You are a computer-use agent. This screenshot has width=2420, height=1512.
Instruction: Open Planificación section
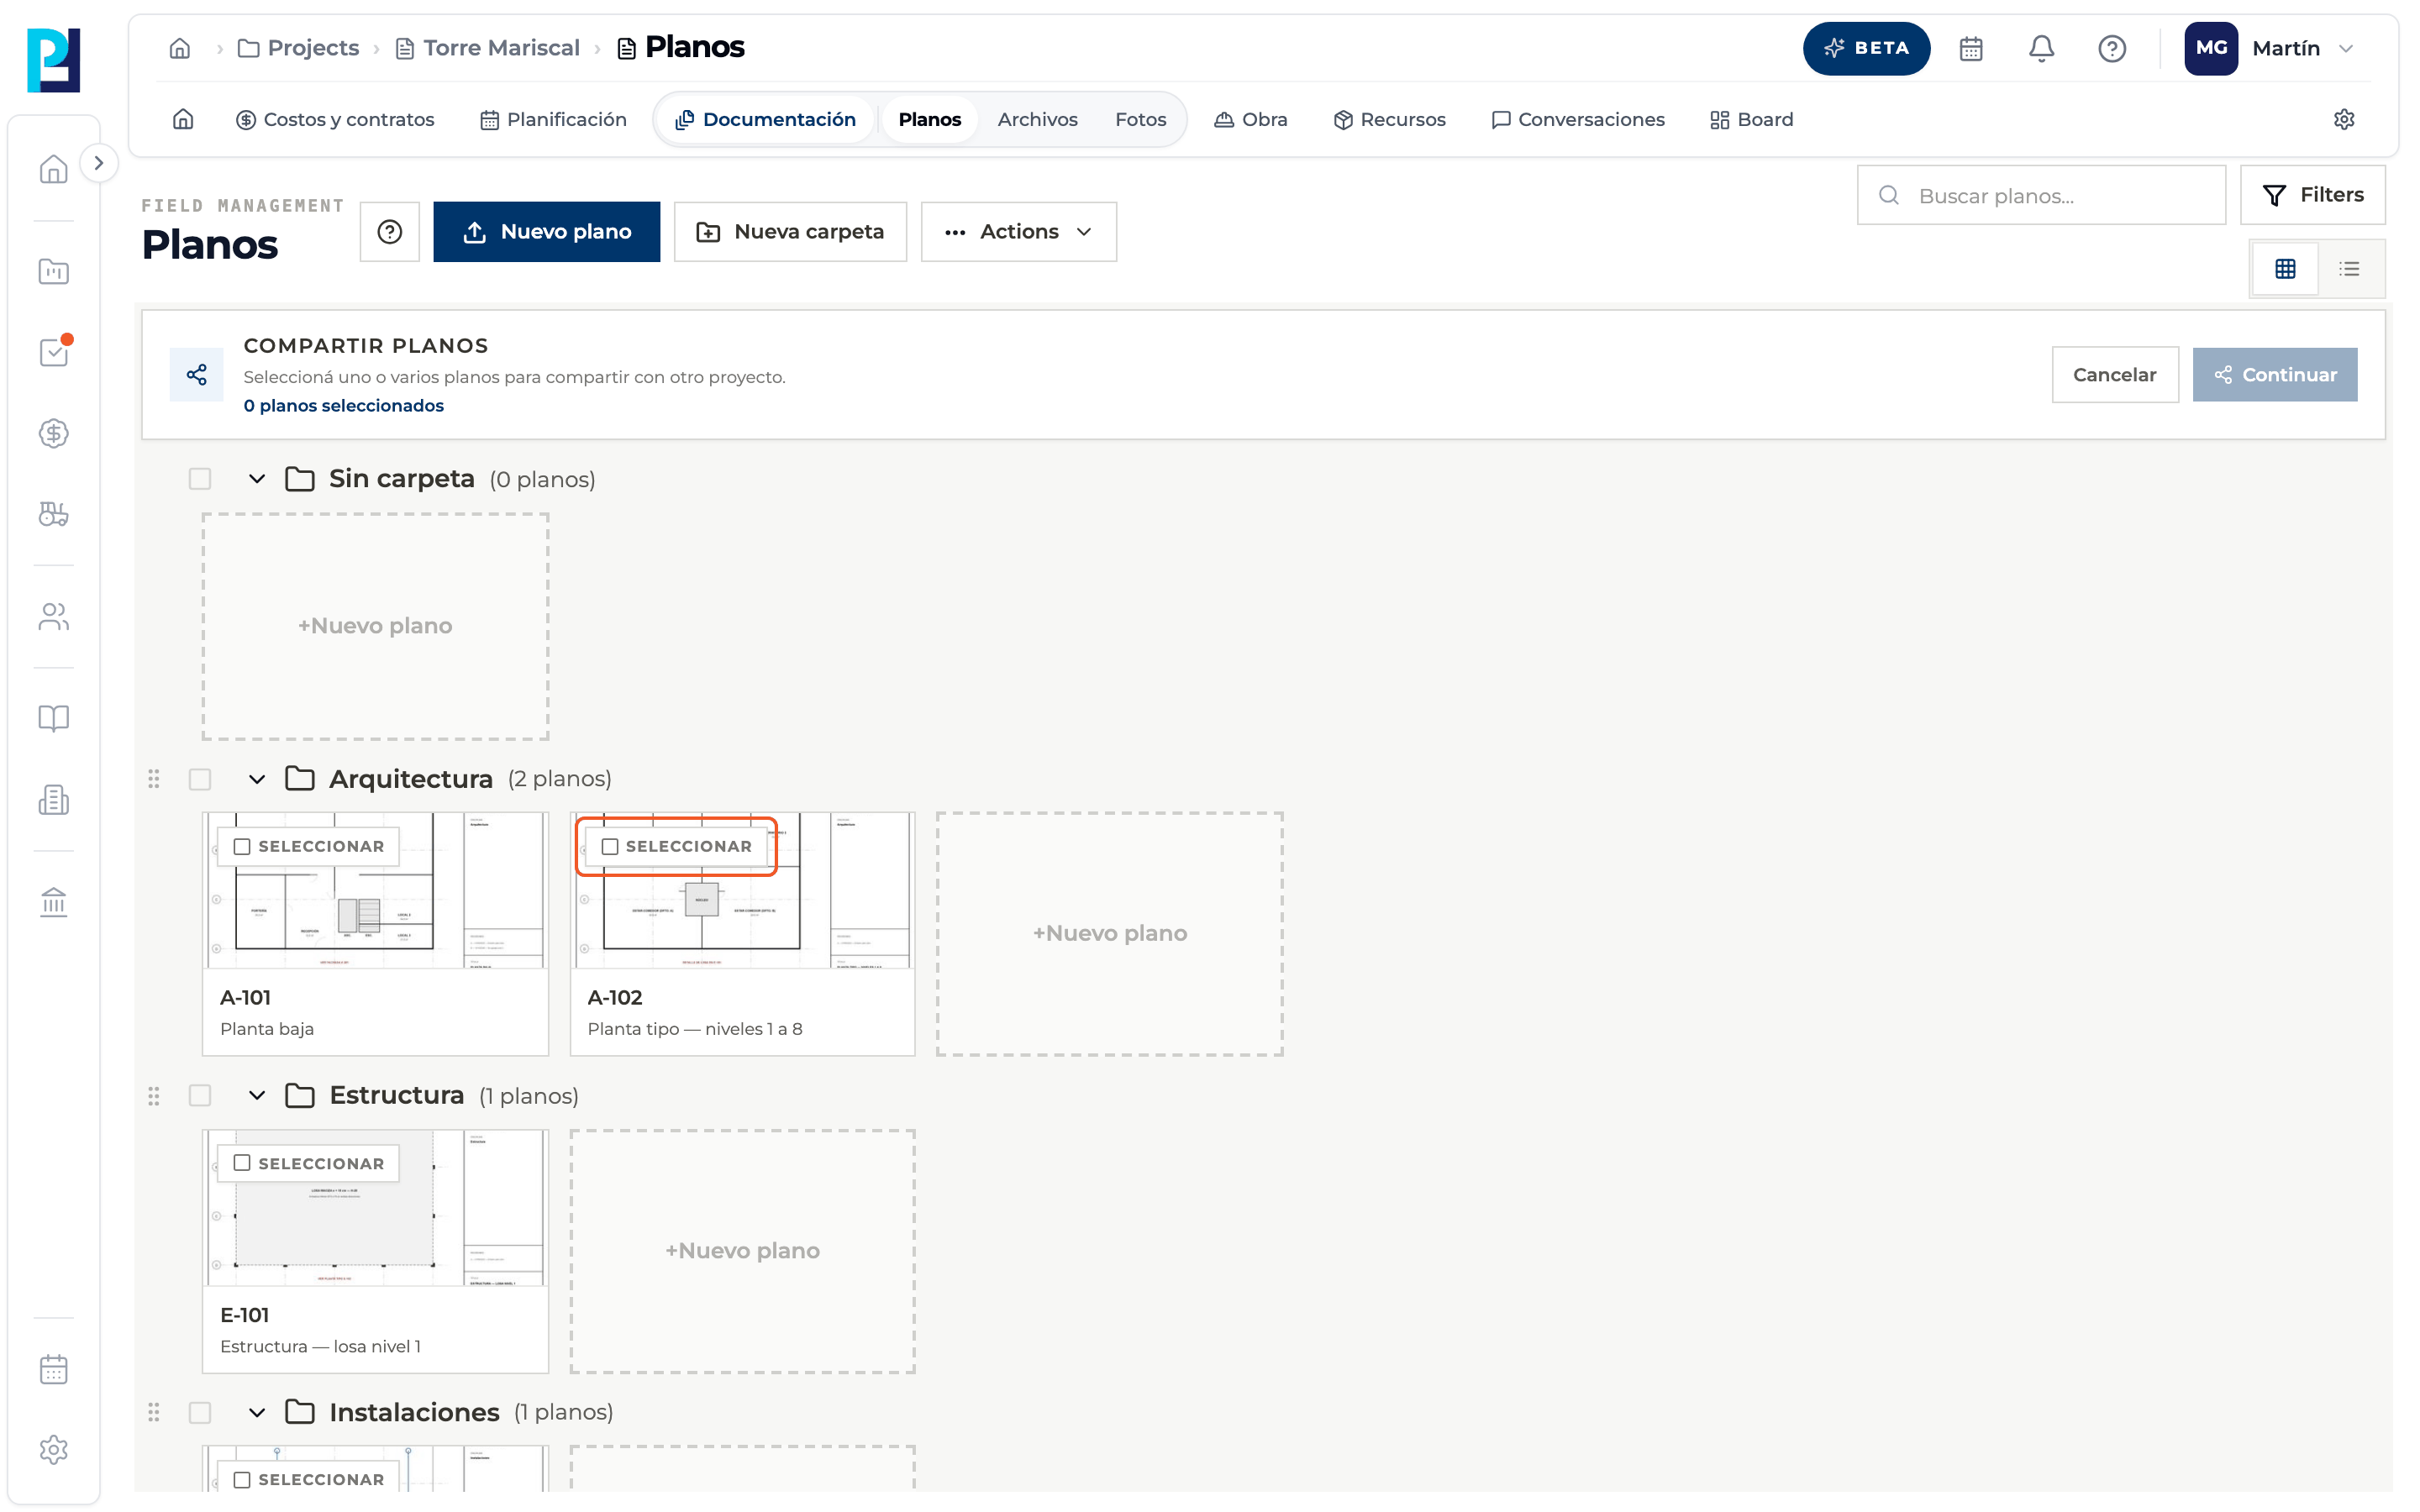553,119
